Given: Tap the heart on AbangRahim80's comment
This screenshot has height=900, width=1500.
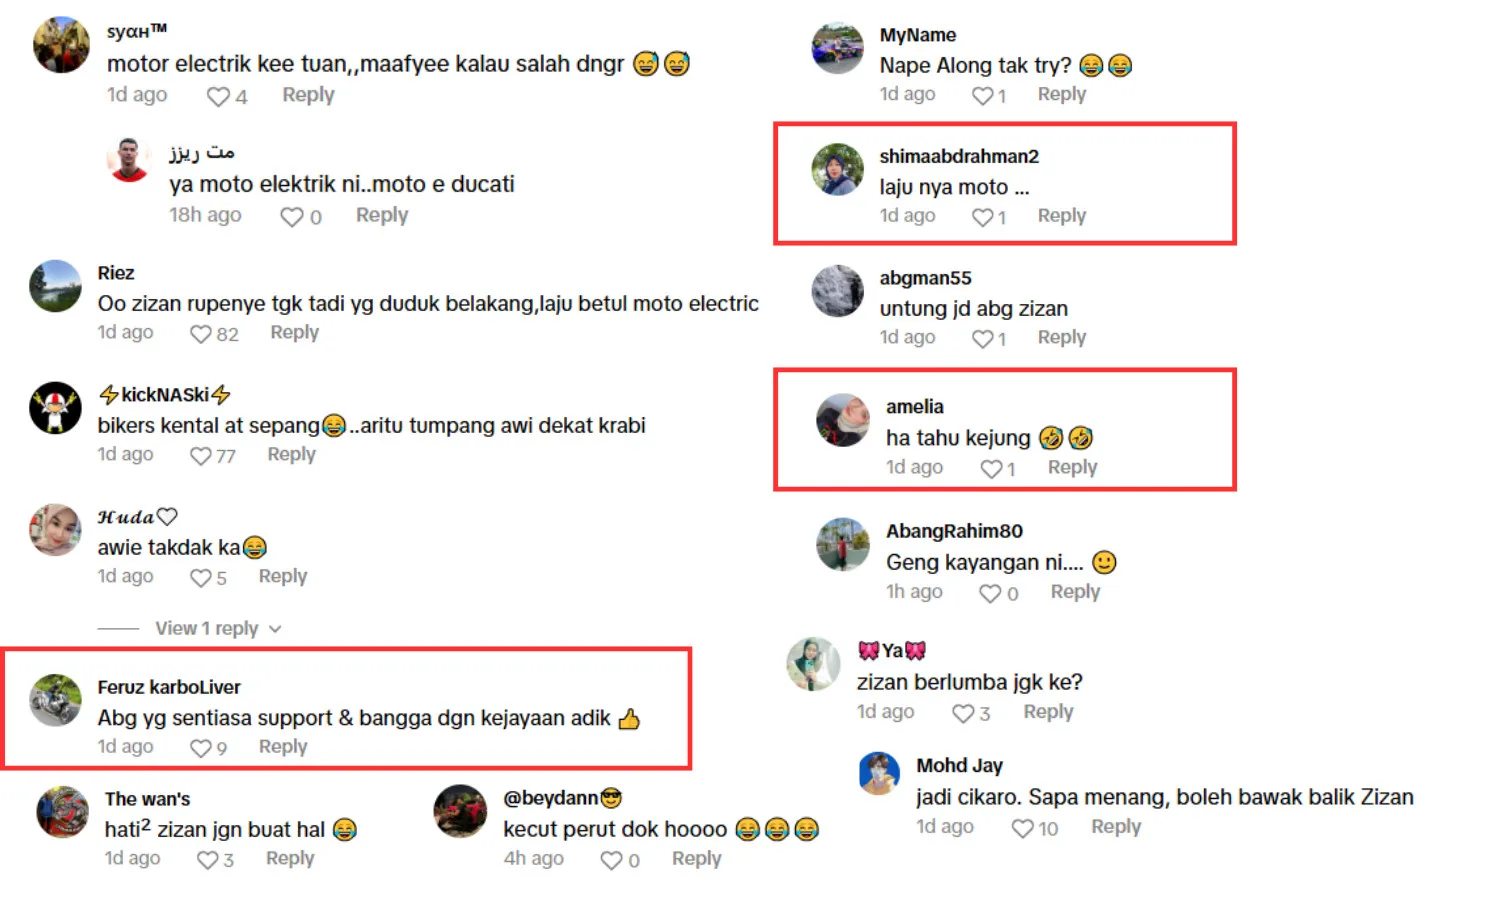Looking at the screenshot, I should (990, 593).
